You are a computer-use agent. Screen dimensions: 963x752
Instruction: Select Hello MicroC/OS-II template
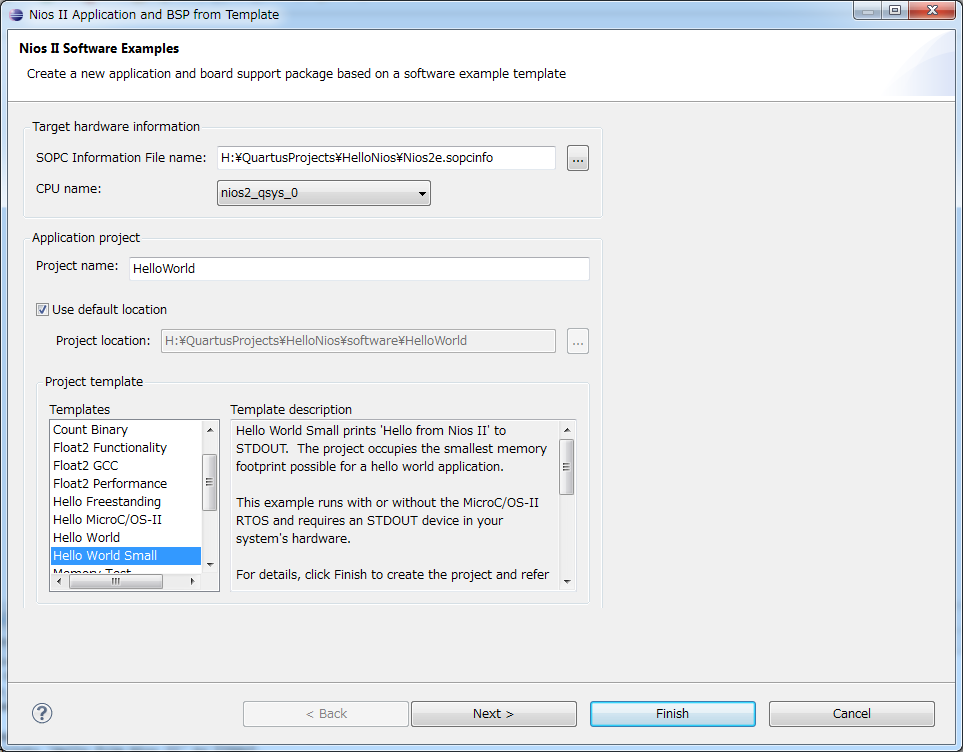126,519
